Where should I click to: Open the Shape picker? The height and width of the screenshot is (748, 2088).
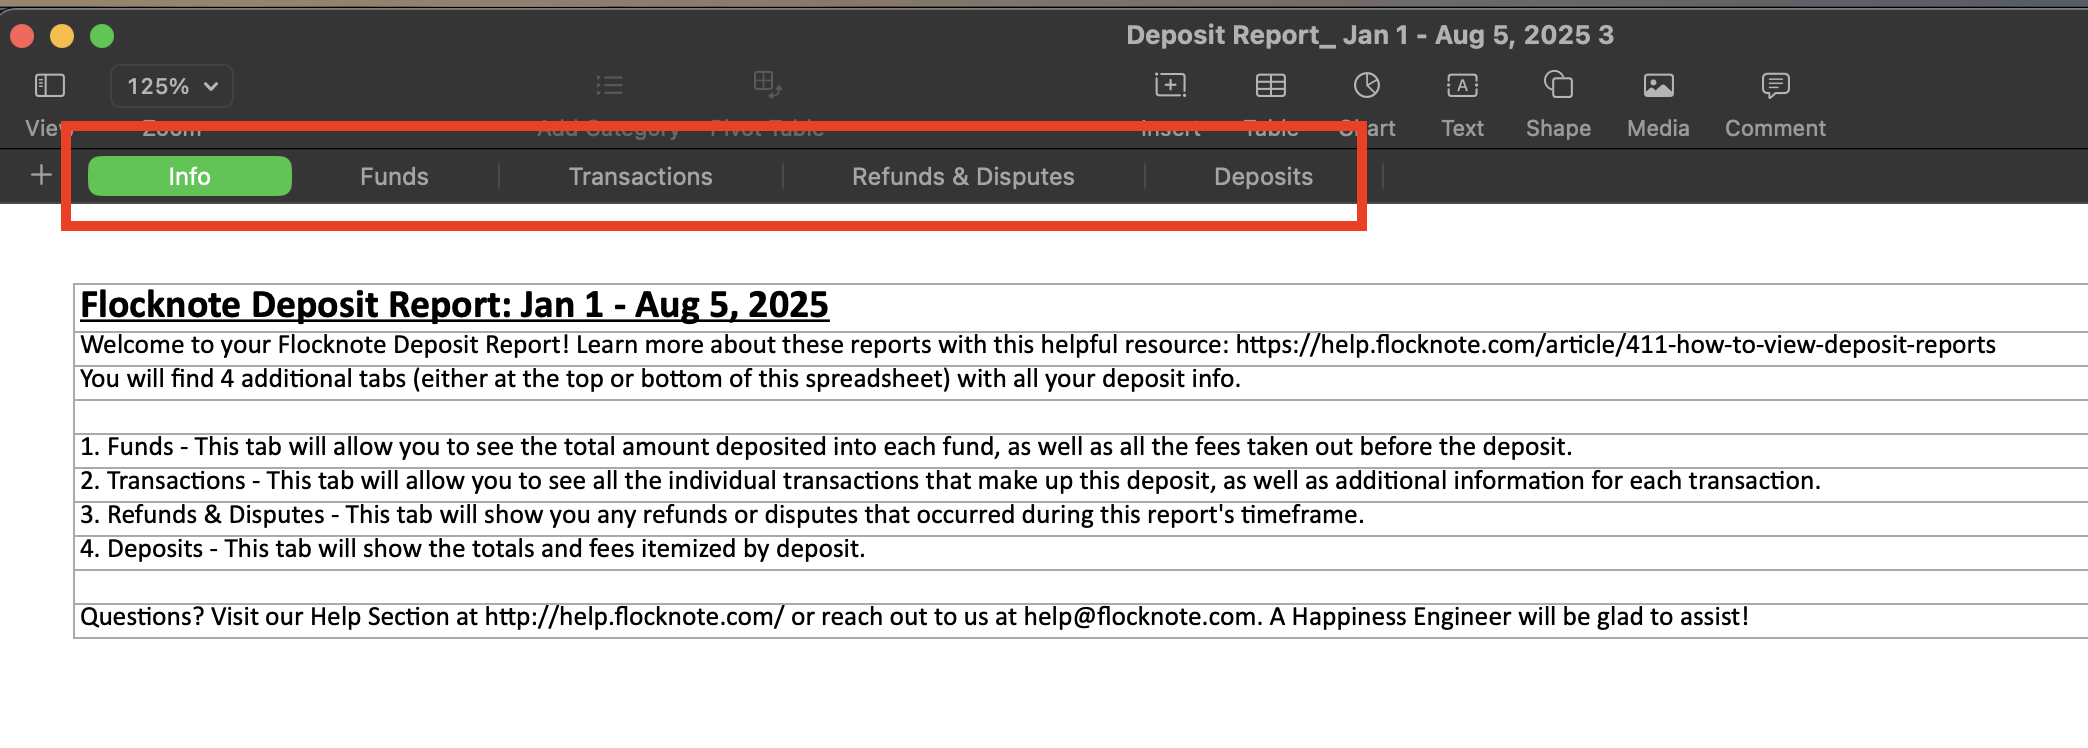click(x=1558, y=85)
